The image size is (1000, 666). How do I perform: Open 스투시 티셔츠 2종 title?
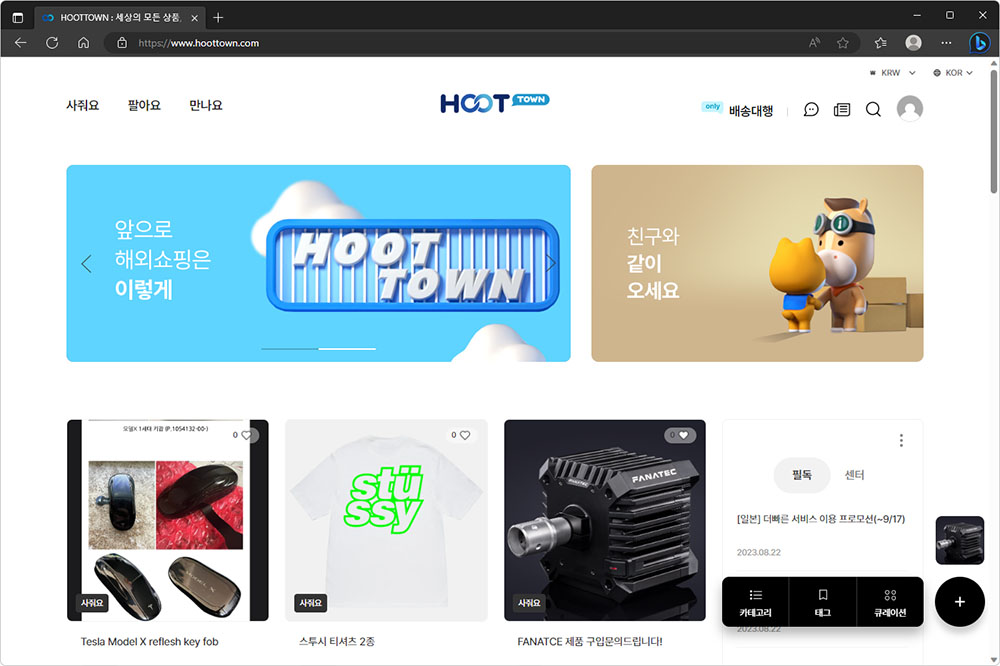337,642
